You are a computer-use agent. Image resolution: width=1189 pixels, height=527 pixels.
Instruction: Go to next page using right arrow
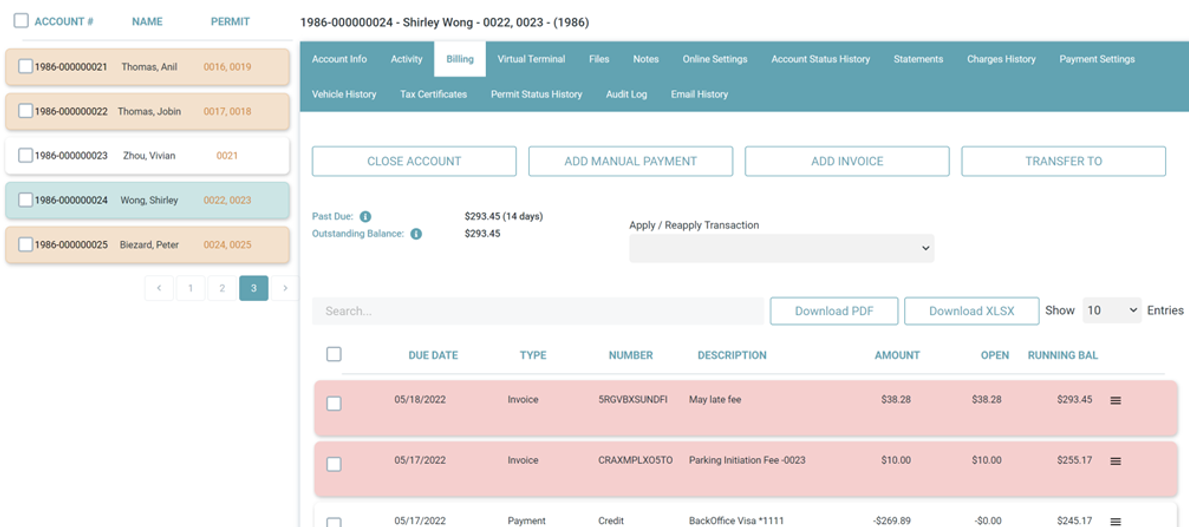coord(285,288)
